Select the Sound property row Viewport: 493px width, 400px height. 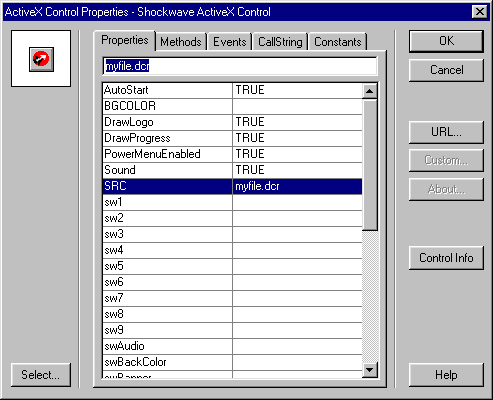(232, 170)
